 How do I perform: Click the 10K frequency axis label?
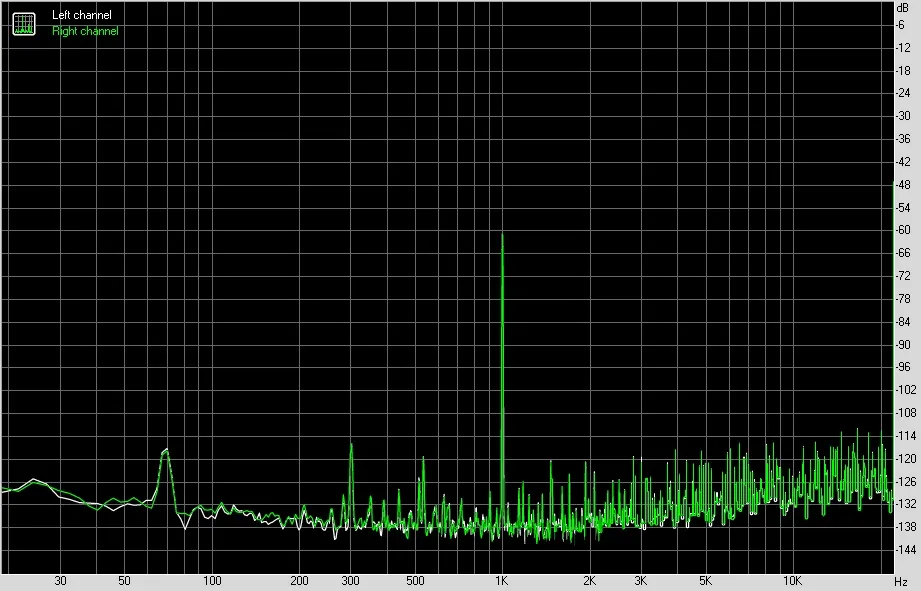792,581
